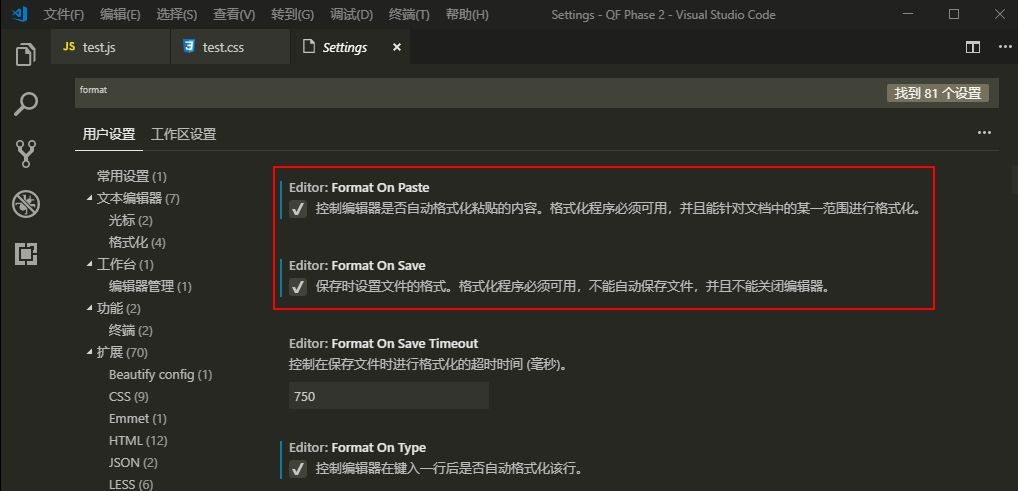The height and width of the screenshot is (491, 1018).
Task: Open the 文件(F) menu
Action: (x=64, y=14)
